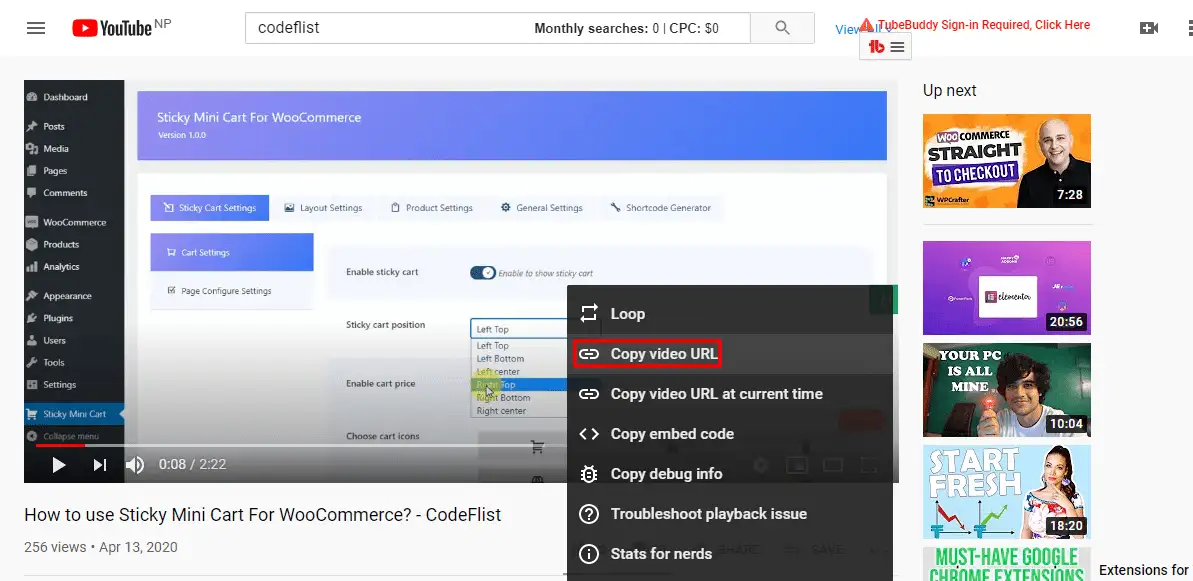The image size is (1193, 581).
Task: Toggle Loop in the context menu
Action: 627,314
